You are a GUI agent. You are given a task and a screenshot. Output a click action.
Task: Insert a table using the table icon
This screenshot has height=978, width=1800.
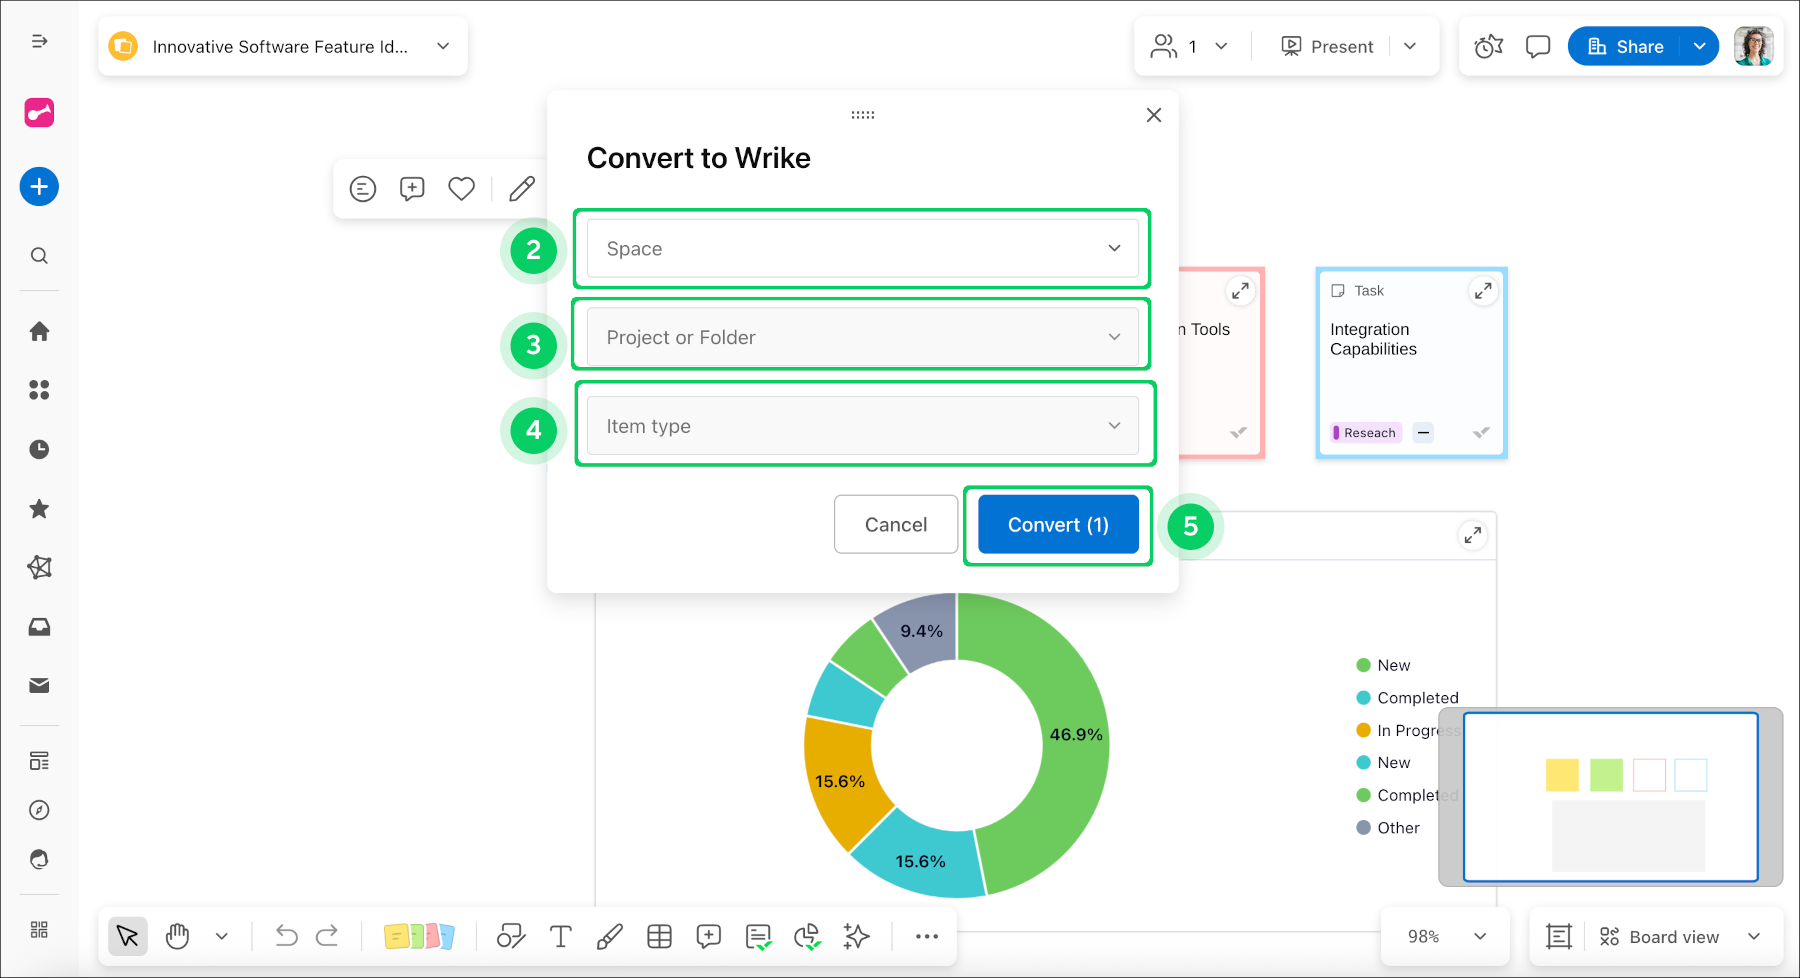click(659, 936)
